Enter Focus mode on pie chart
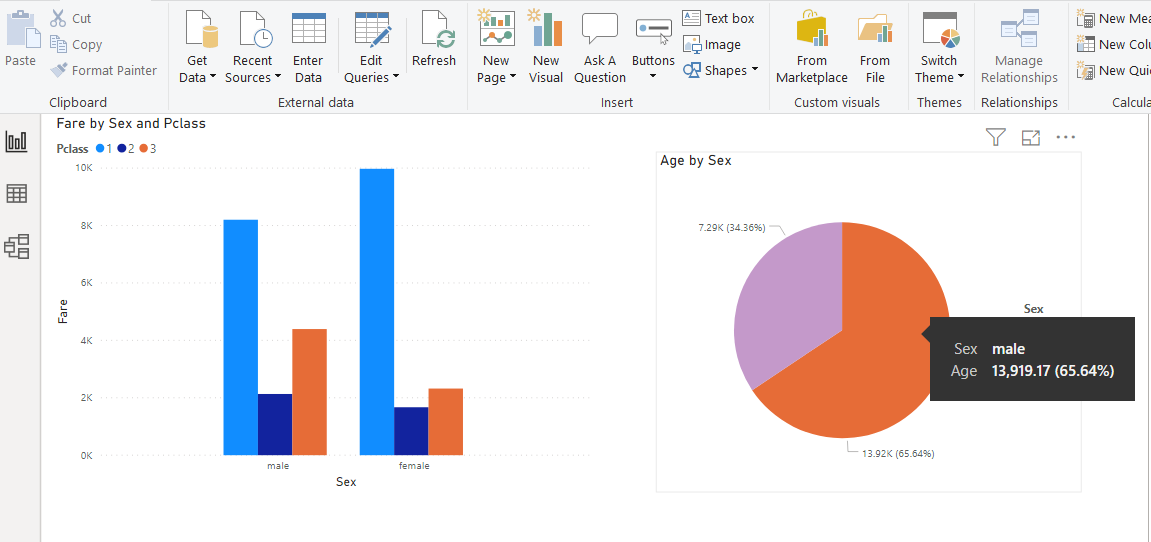The height and width of the screenshot is (542, 1151). (x=1031, y=138)
